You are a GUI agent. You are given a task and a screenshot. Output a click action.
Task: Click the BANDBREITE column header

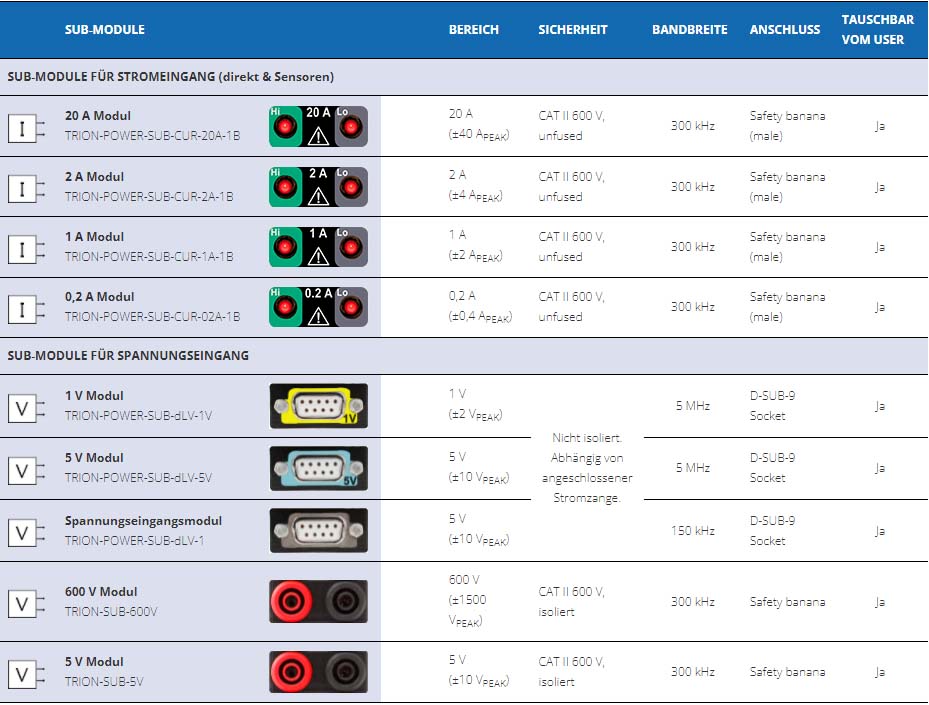[x=689, y=30]
